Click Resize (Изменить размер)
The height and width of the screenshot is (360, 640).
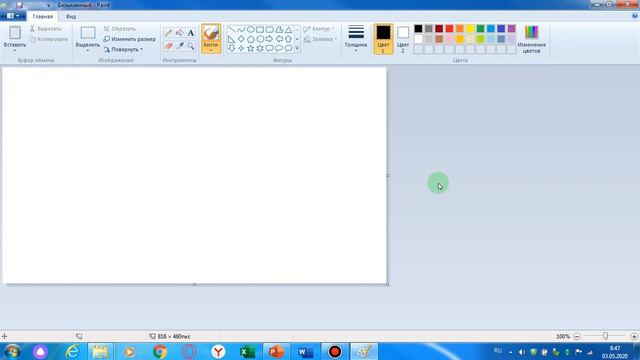click(129, 39)
